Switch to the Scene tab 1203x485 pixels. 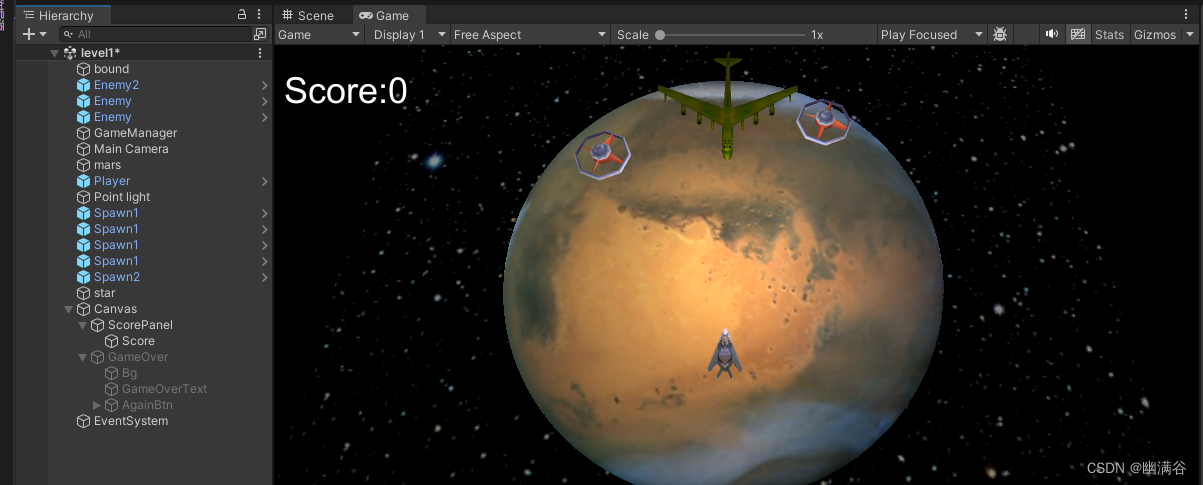tap(309, 15)
